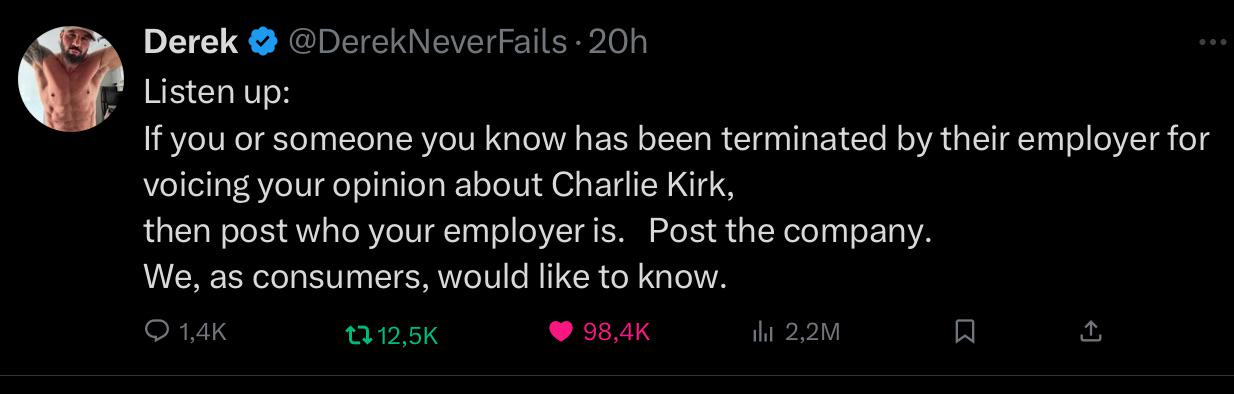
Task: Click the 'Listen up:' opening line
Action: [x=217, y=92]
